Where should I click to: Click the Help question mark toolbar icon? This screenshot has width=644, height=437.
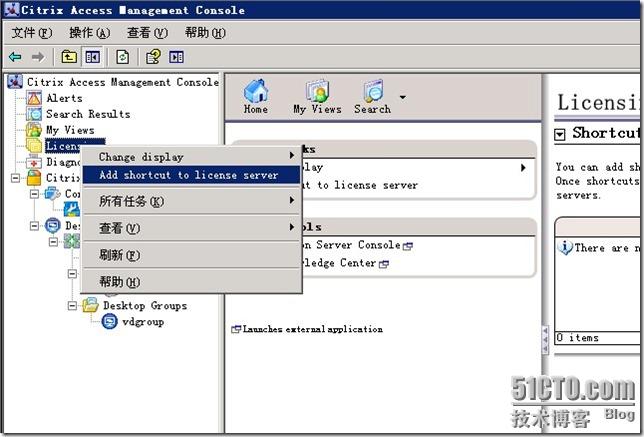(153, 57)
